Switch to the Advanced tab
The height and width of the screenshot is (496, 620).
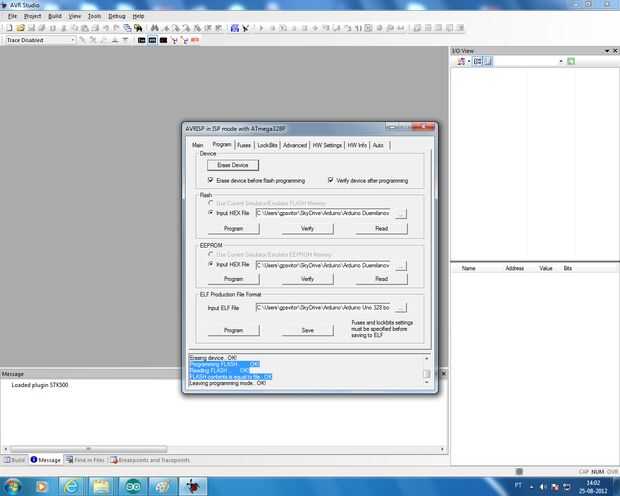[295, 145]
